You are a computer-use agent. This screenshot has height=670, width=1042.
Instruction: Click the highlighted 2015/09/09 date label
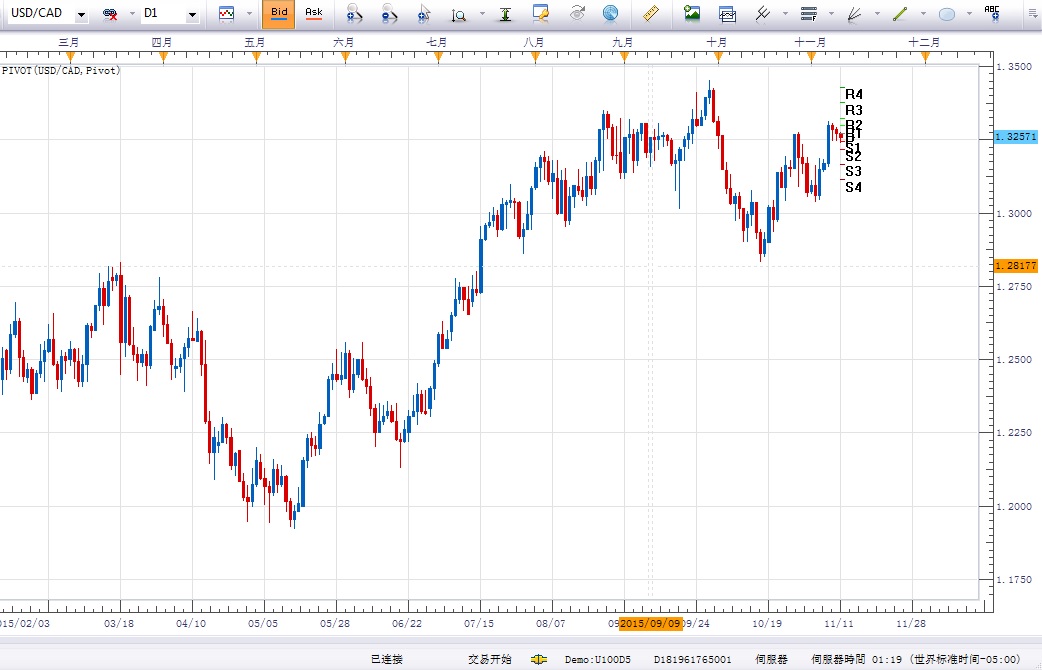point(650,623)
